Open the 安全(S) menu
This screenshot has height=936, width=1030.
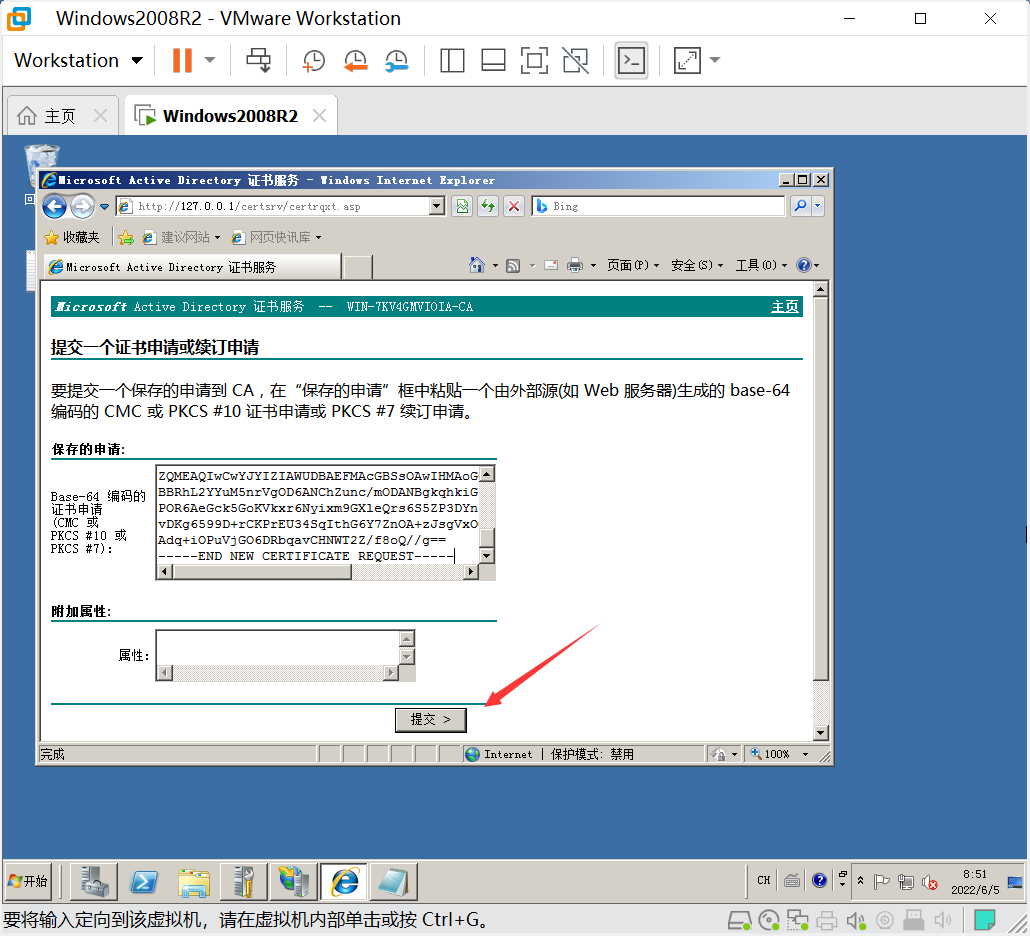point(697,265)
